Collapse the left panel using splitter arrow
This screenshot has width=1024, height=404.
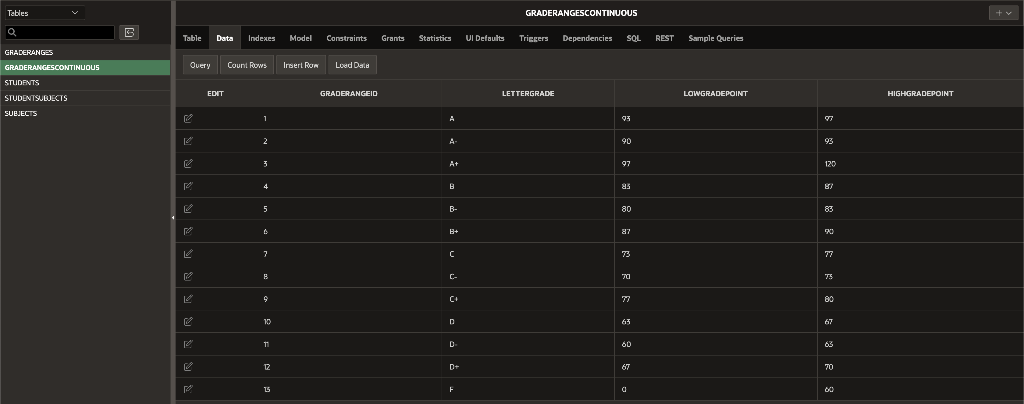(x=173, y=217)
